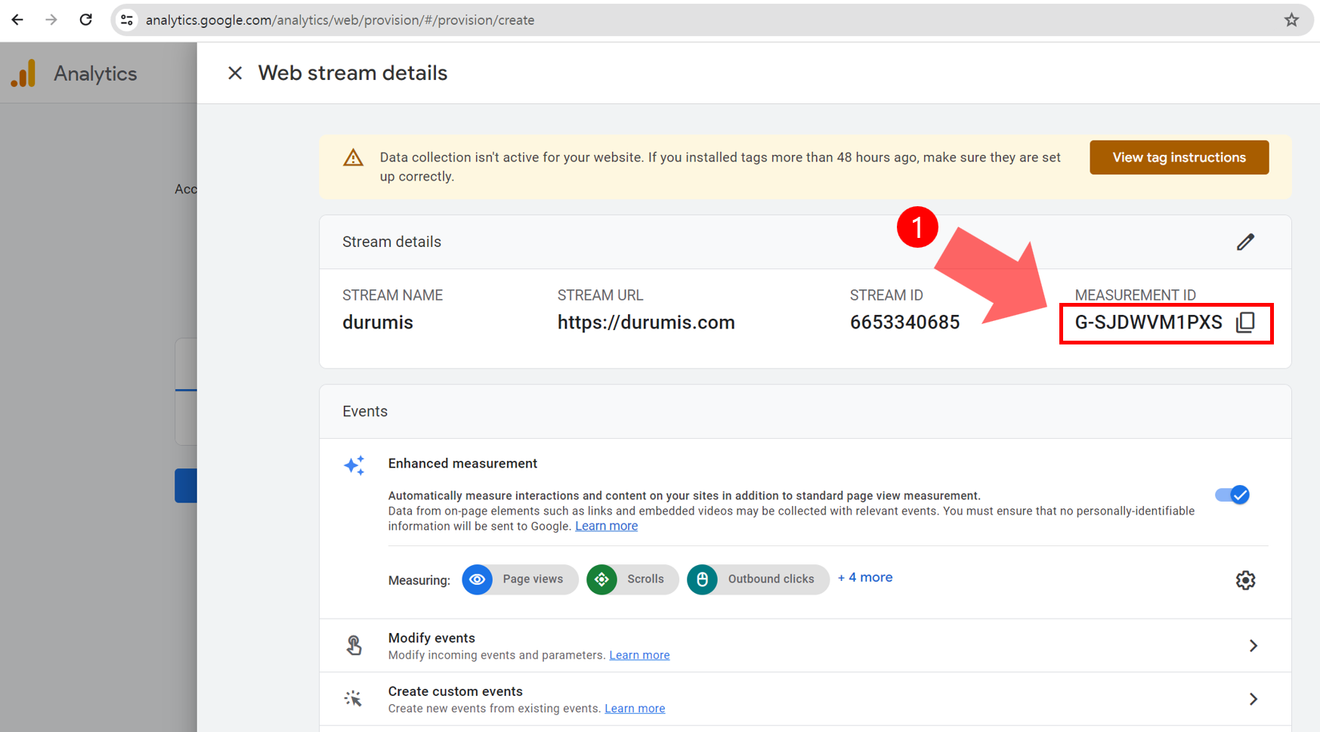Click the Modify events hand icon
1320x732 pixels.
coord(354,645)
